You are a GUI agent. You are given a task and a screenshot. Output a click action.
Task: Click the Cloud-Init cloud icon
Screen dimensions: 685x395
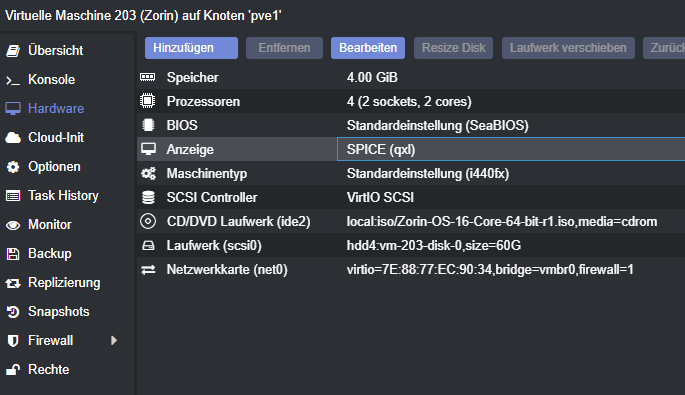13,138
